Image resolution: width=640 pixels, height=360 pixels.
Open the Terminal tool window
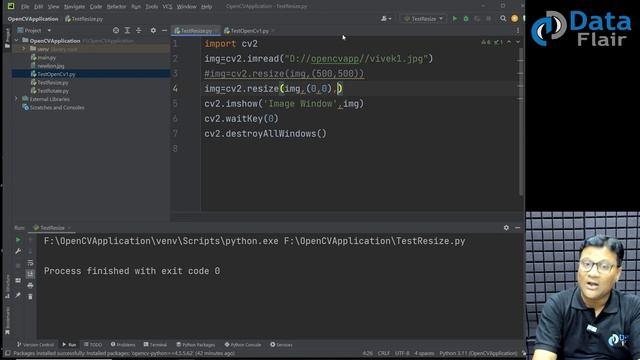tap(155, 345)
